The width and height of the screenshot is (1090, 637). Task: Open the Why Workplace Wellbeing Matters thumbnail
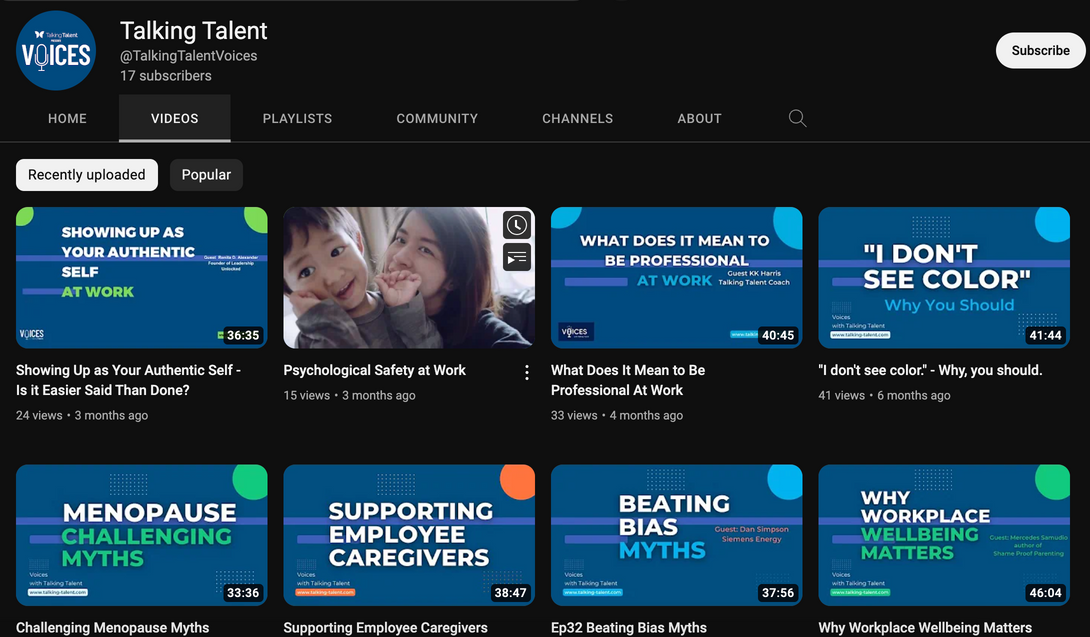click(x=943, y=534)
